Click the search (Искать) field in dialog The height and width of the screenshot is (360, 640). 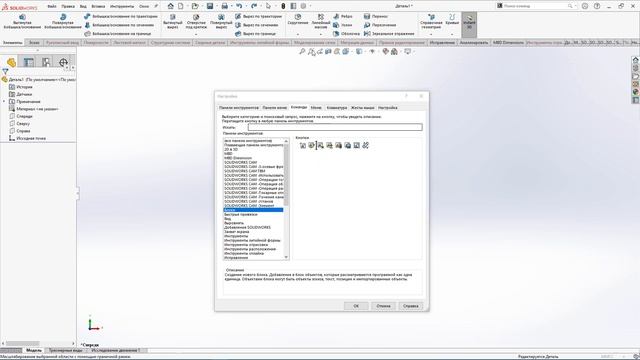335,127
